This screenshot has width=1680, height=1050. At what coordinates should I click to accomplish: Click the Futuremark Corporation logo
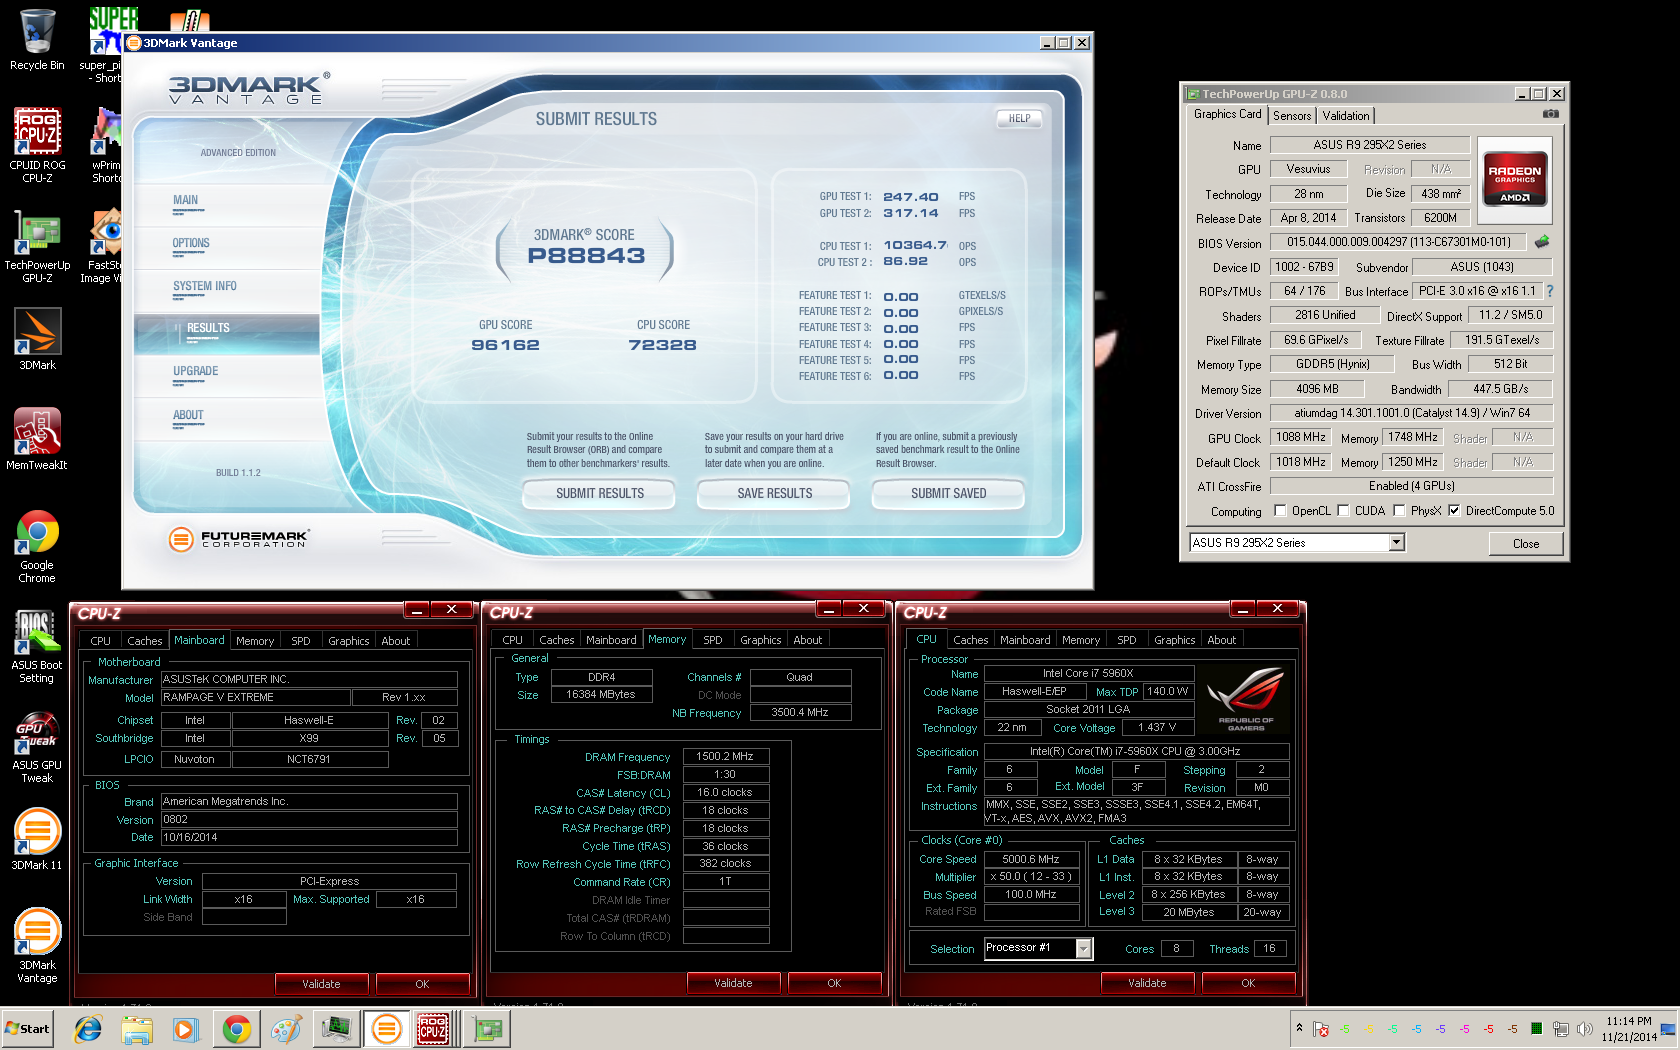240,540
